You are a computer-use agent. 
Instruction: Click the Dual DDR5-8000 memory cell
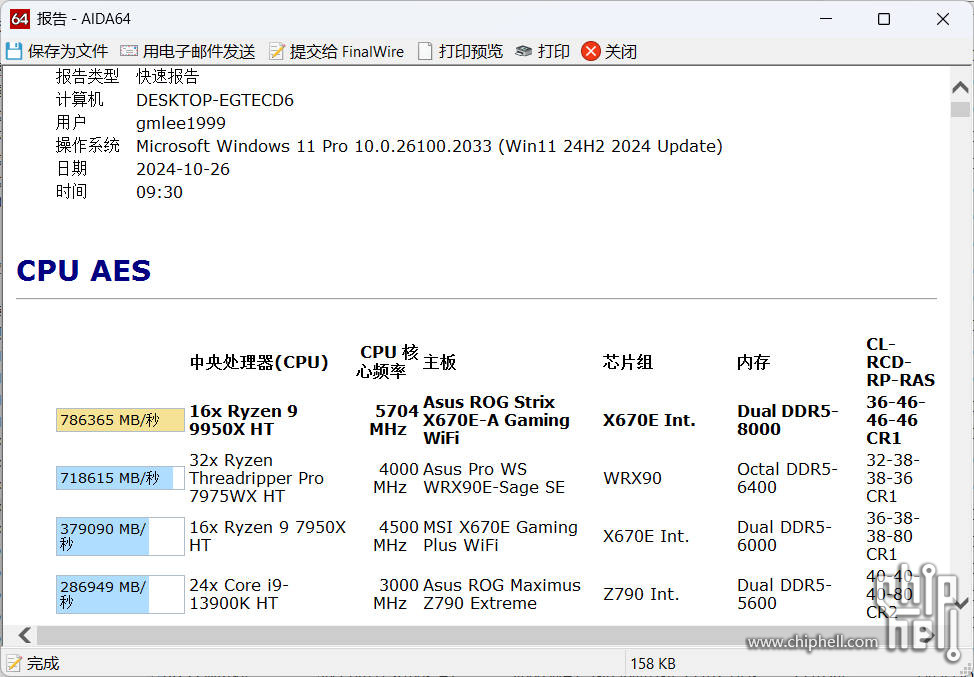pyautogui.click(x=788, y=420)
